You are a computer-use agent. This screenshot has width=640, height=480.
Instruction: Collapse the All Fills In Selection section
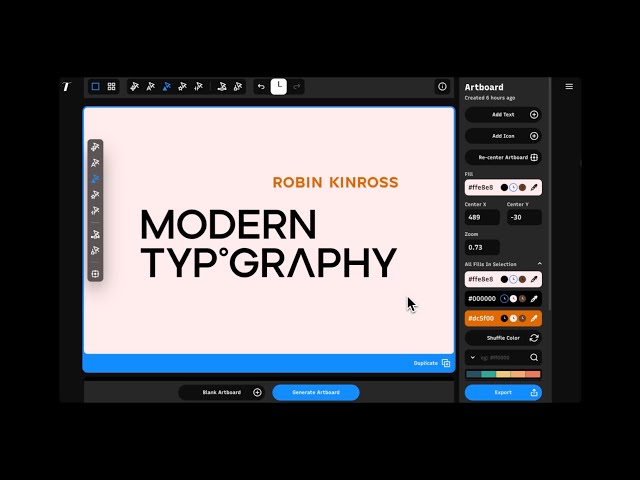[x=540, y=264]
